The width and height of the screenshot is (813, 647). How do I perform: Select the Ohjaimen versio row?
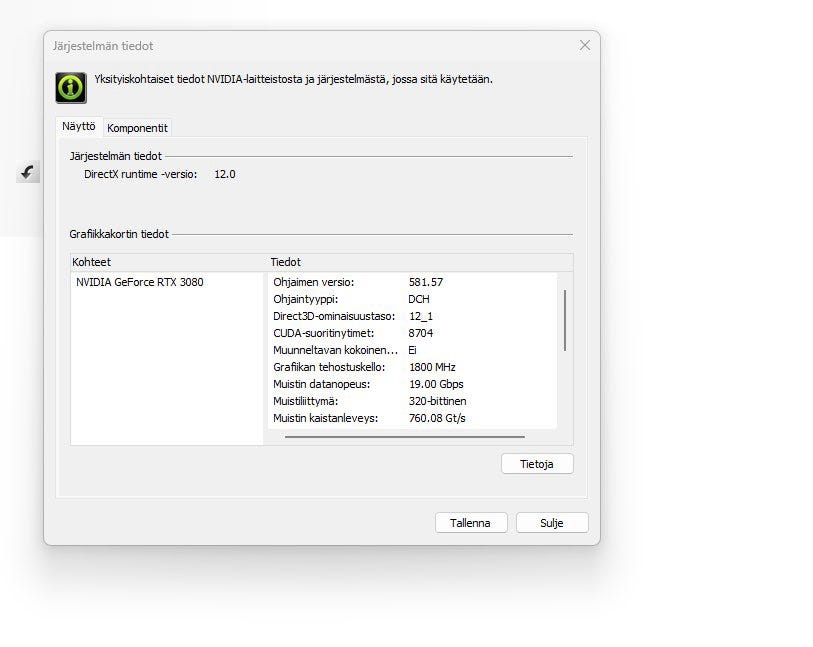coord(412,282)
